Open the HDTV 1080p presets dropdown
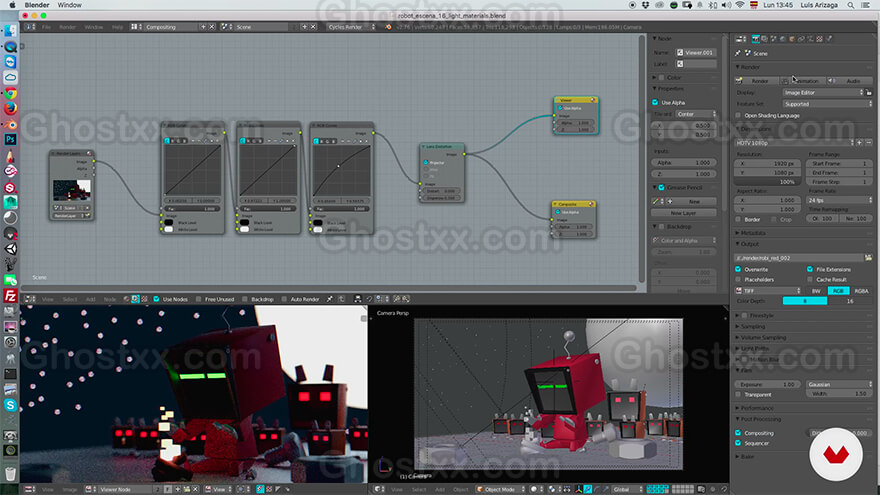 [794, 143]
